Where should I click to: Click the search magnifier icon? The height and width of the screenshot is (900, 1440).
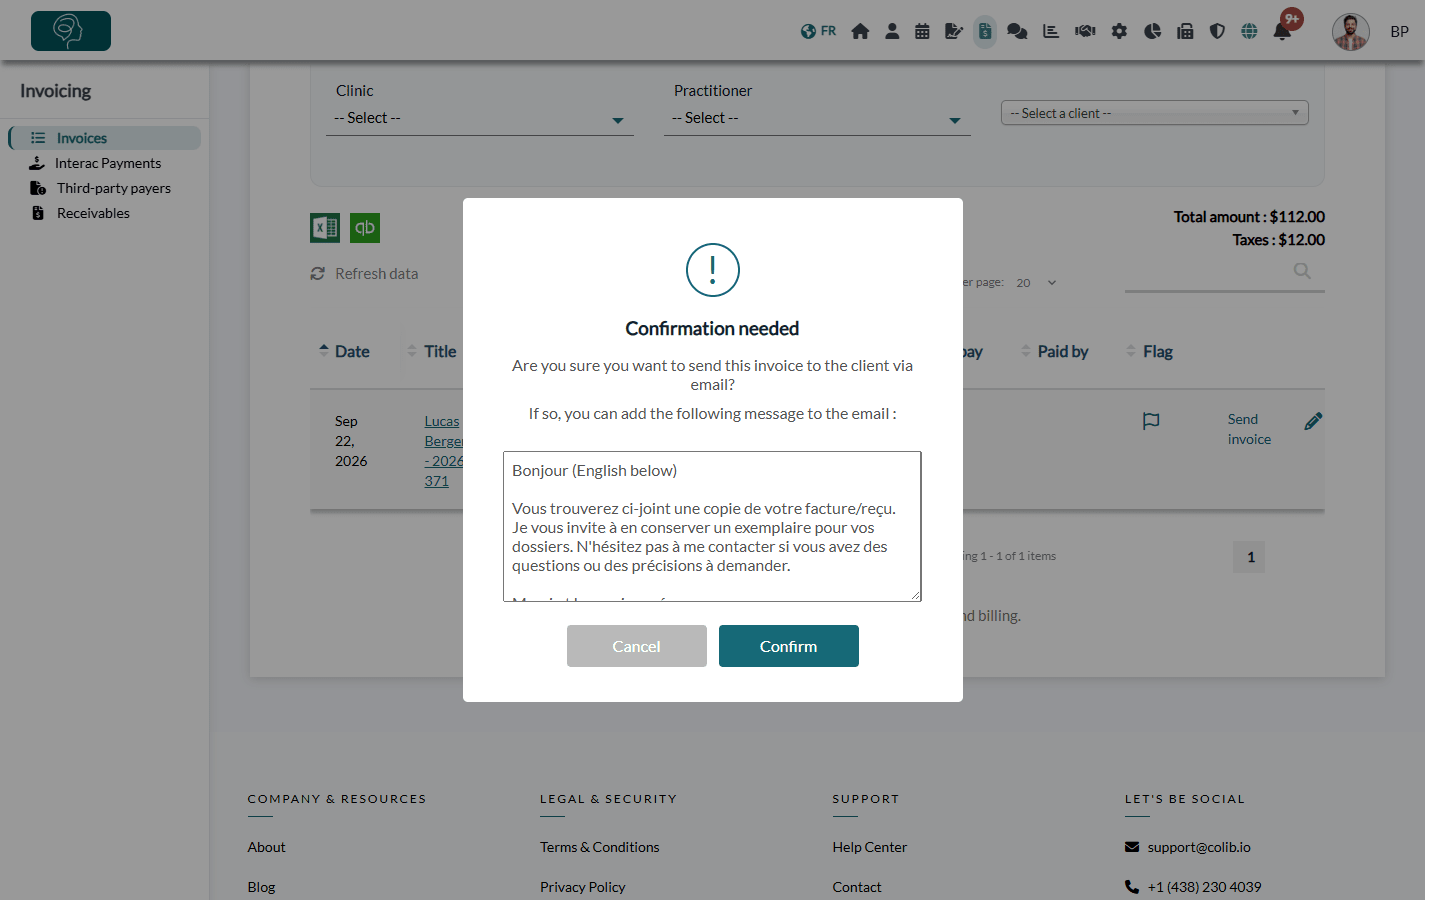pyautogui.click(x=1302, y=271)
